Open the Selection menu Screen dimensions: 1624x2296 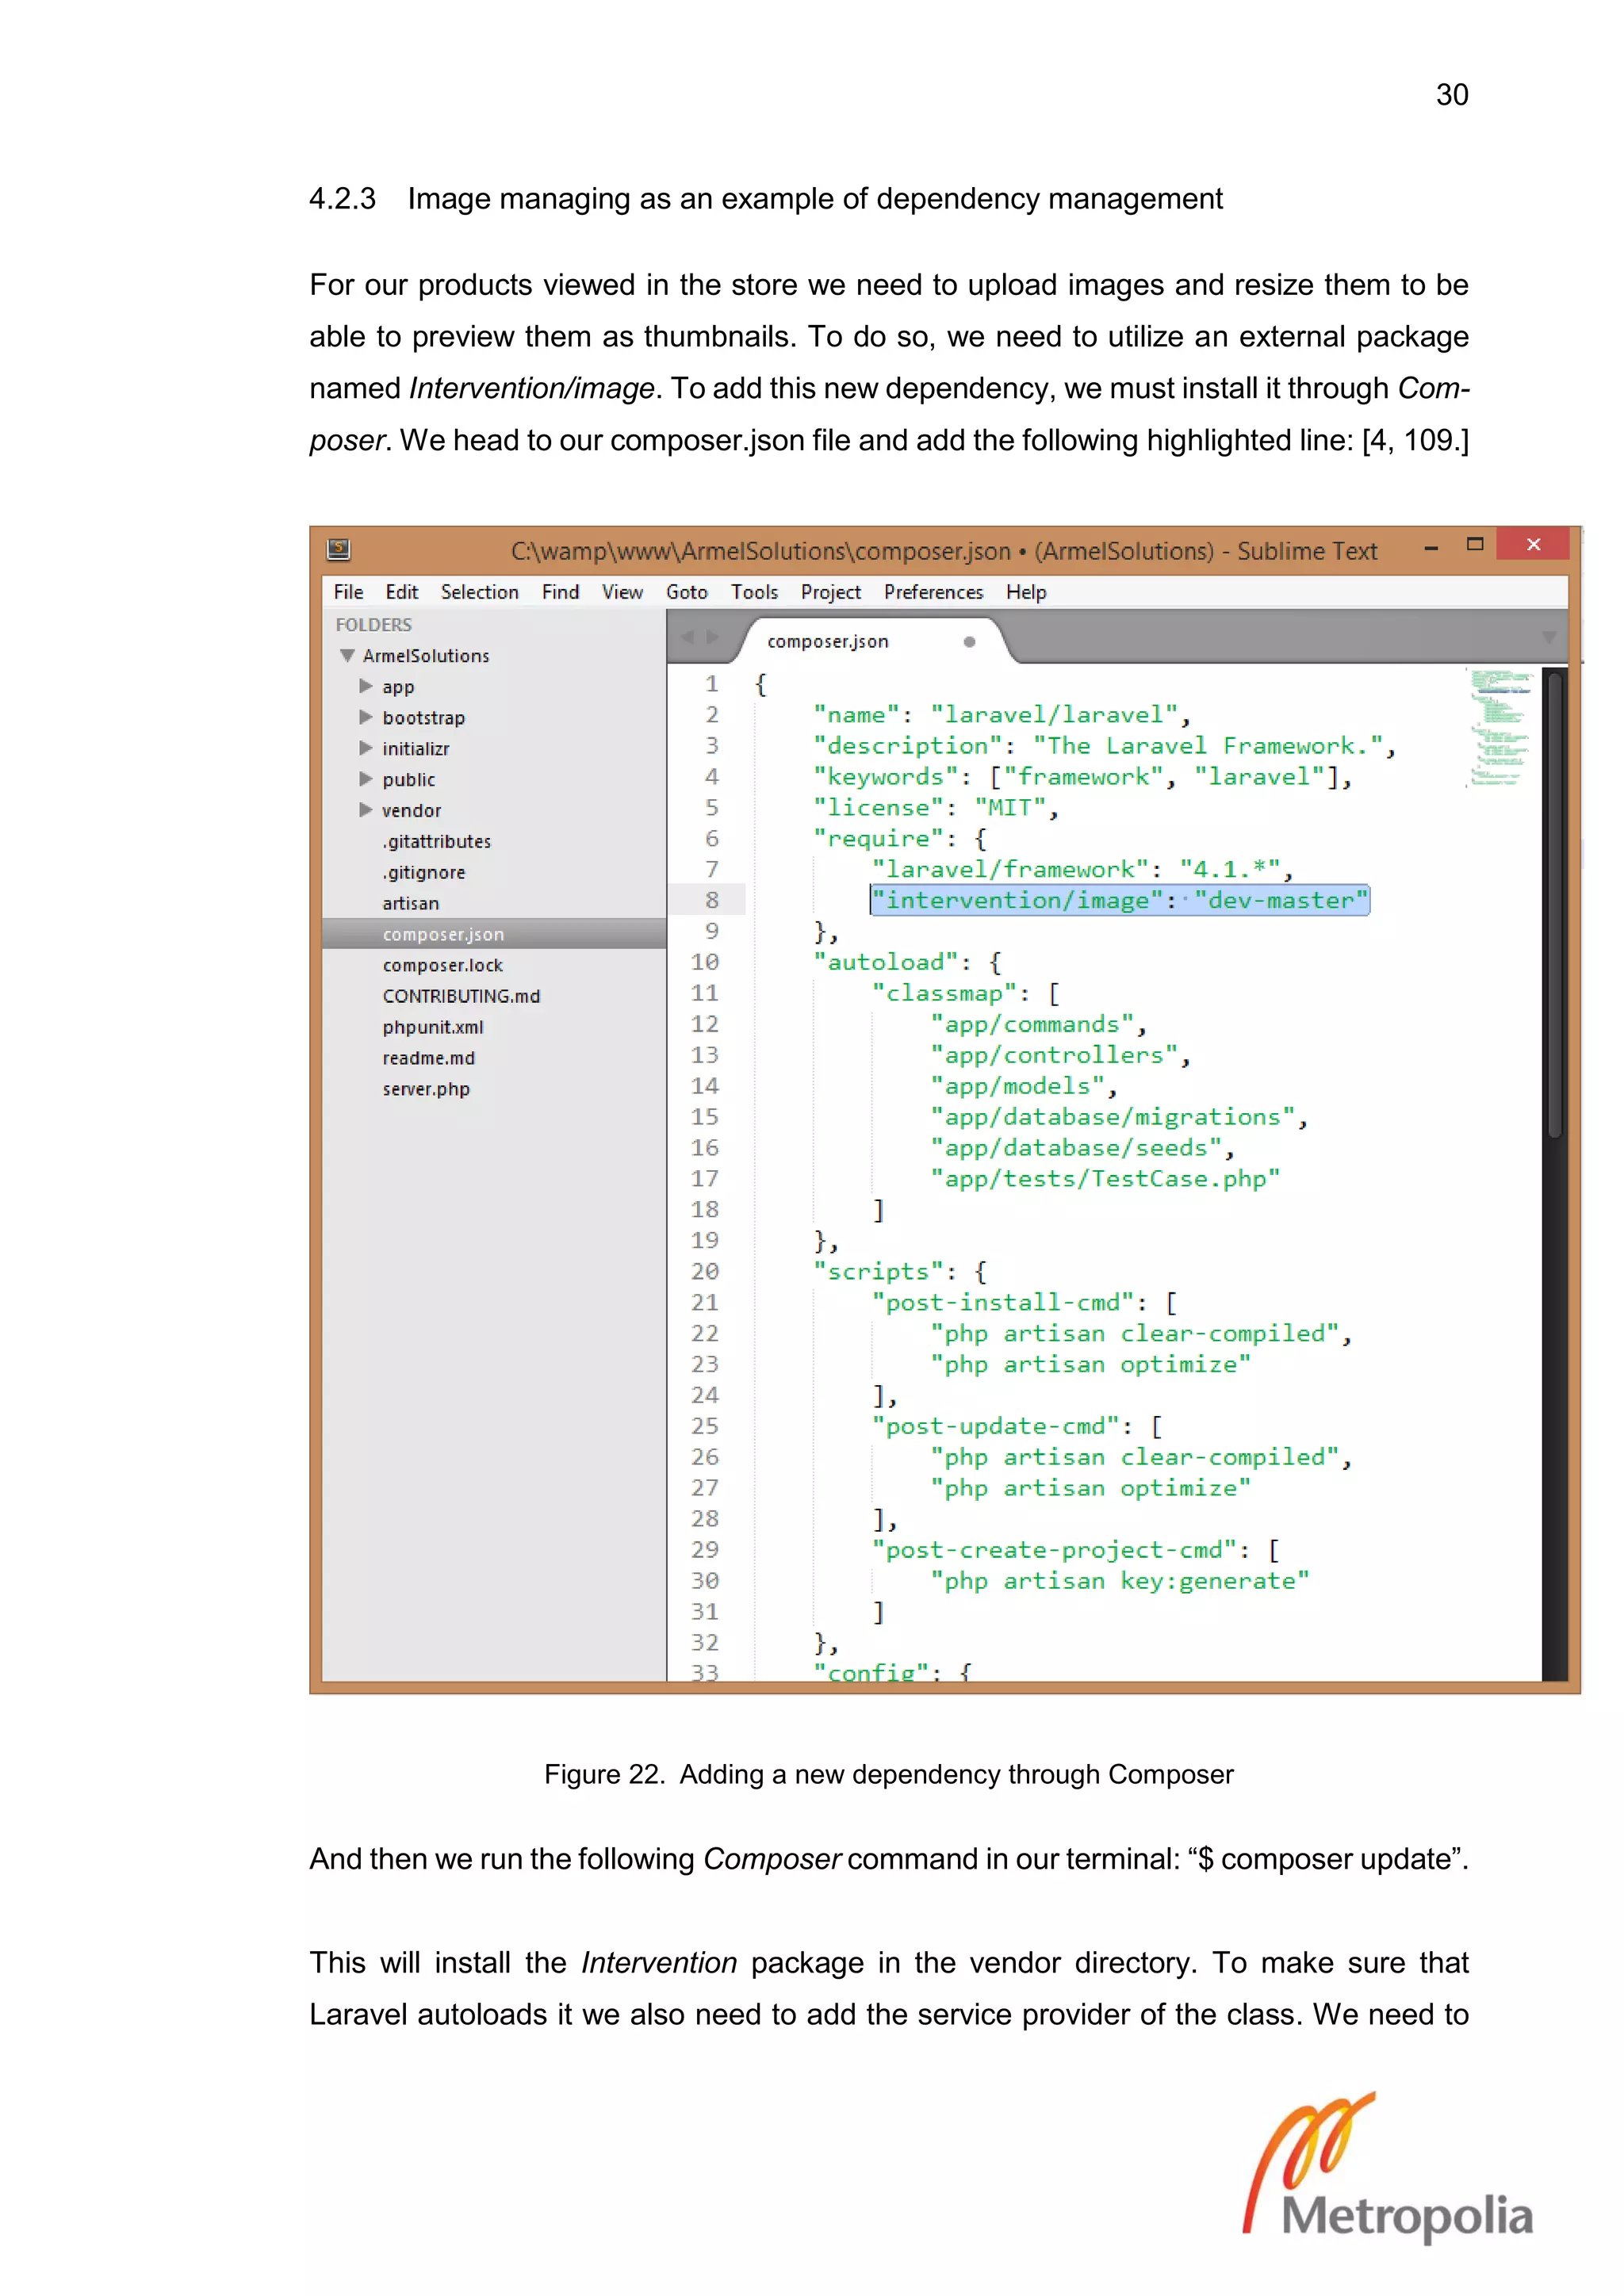(x=480, y=592)
